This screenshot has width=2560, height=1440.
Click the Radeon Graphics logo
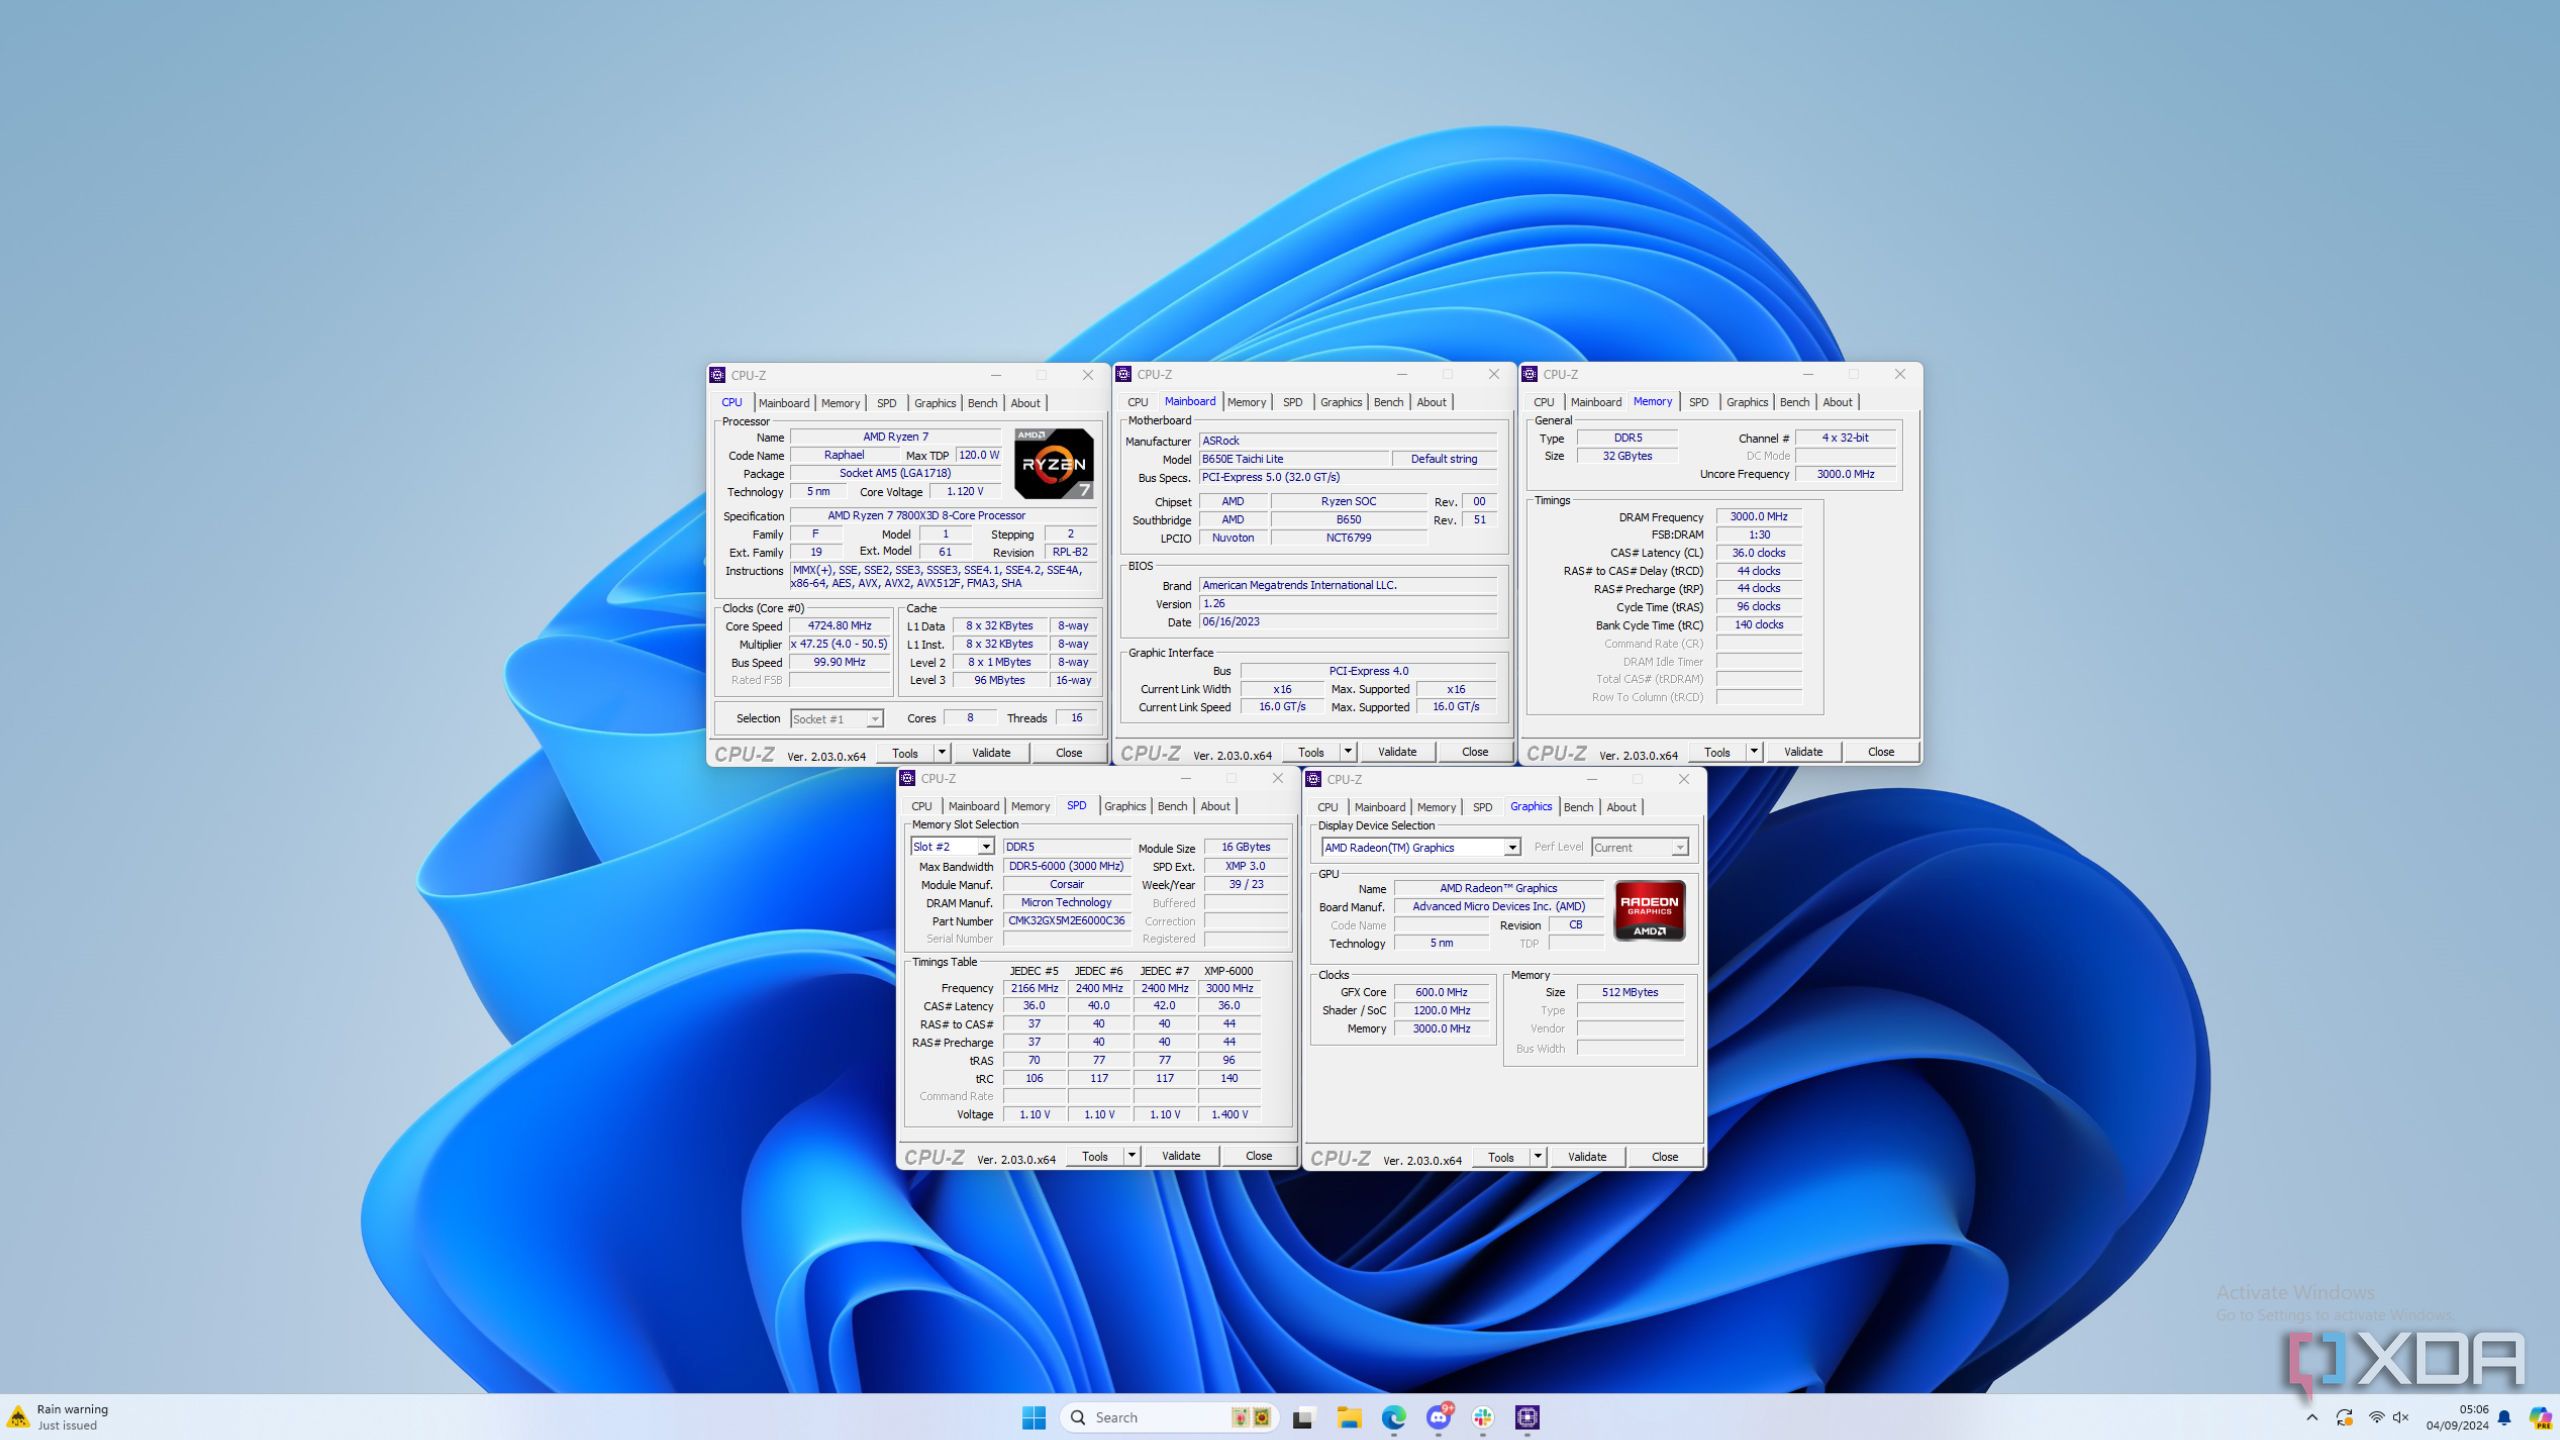(1649, 908)
